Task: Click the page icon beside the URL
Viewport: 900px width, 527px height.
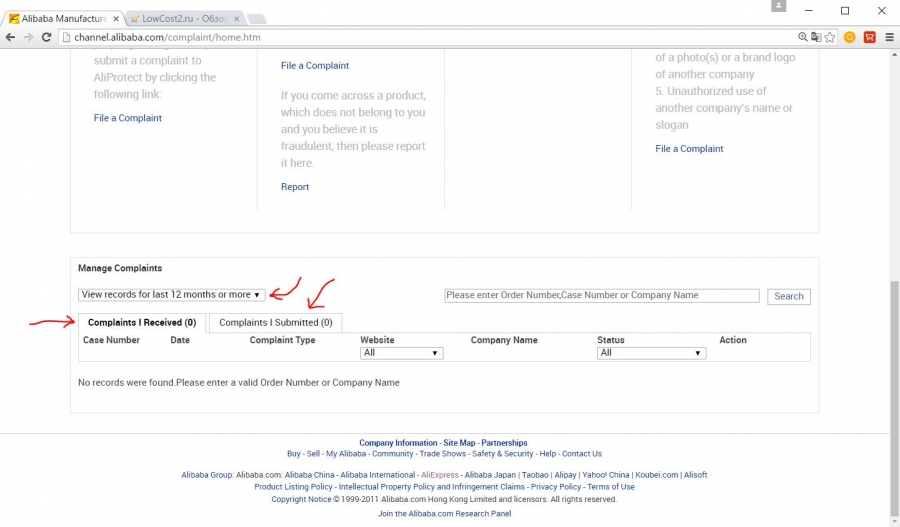Action: coord(66,37)
